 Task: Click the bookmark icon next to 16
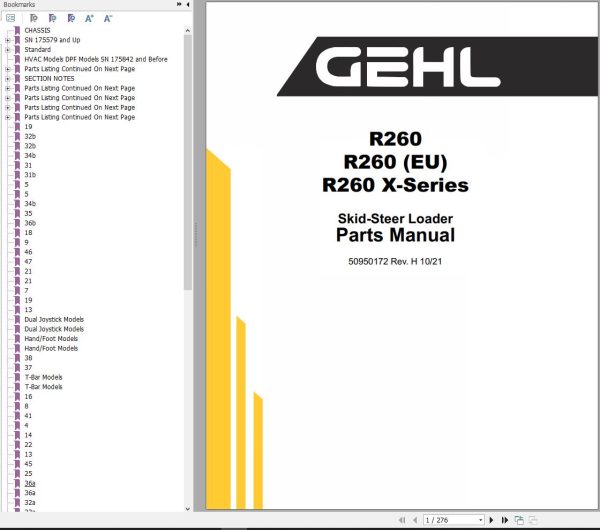tap(17, 397)
